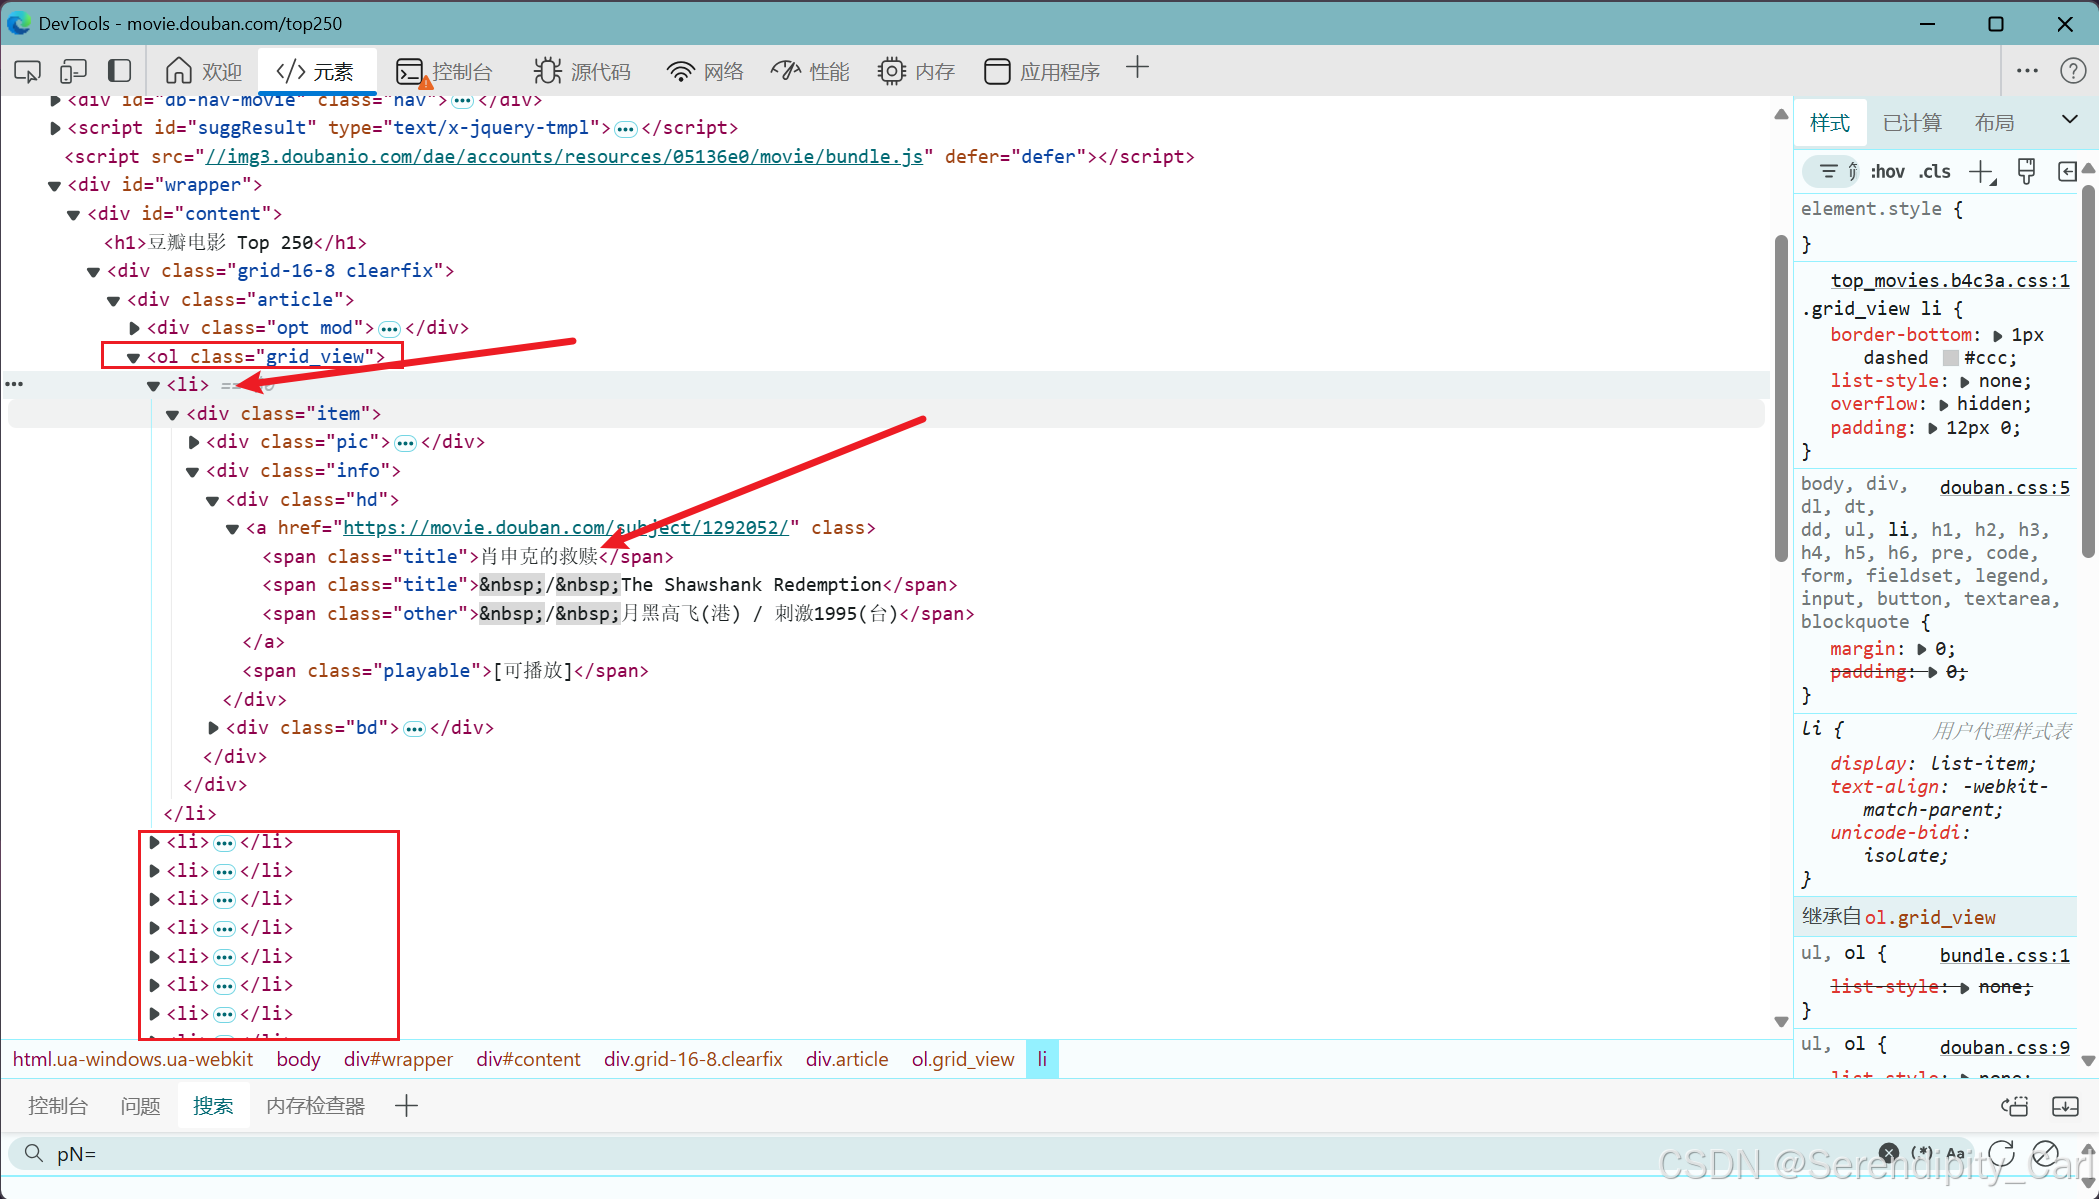Screen dimensions: 2099x1199
Task: Add a new style rule with plus icon
Action: tap(1980, 172)
